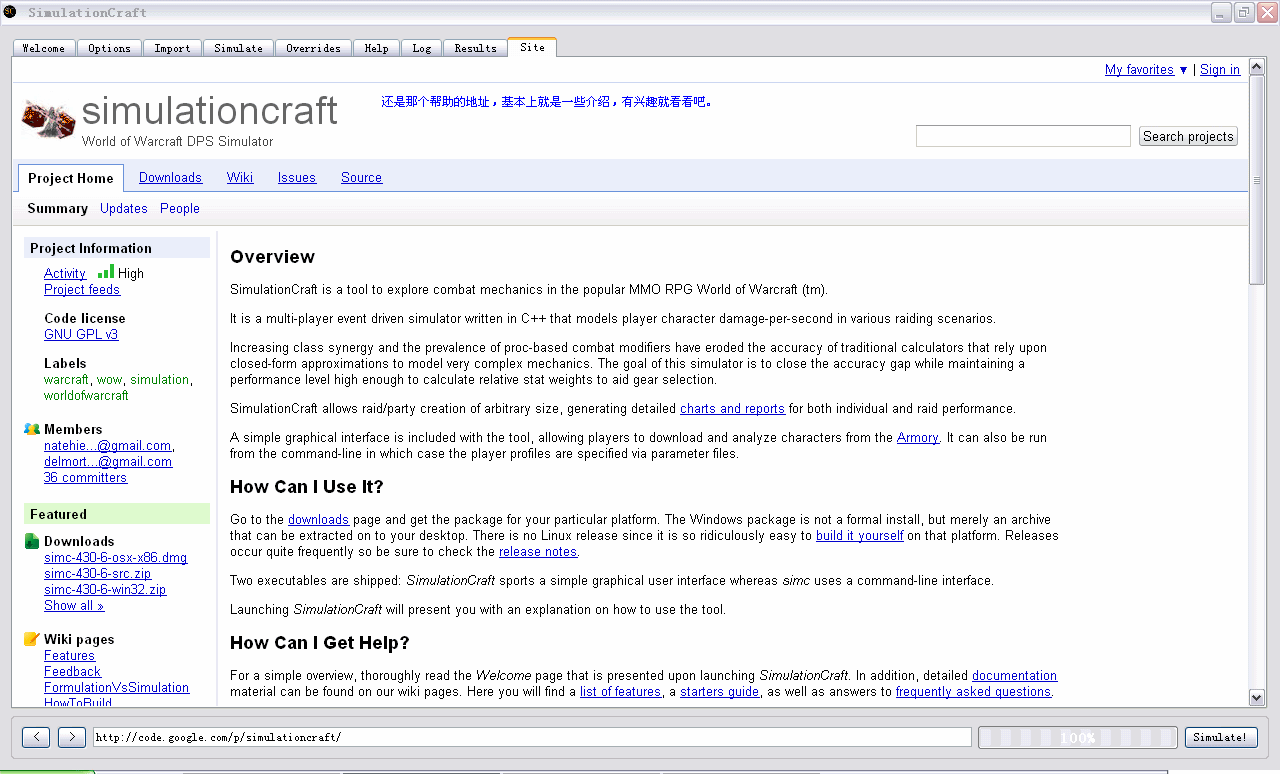Select the Site tab

pyautogui.click(x=532, y=47)
